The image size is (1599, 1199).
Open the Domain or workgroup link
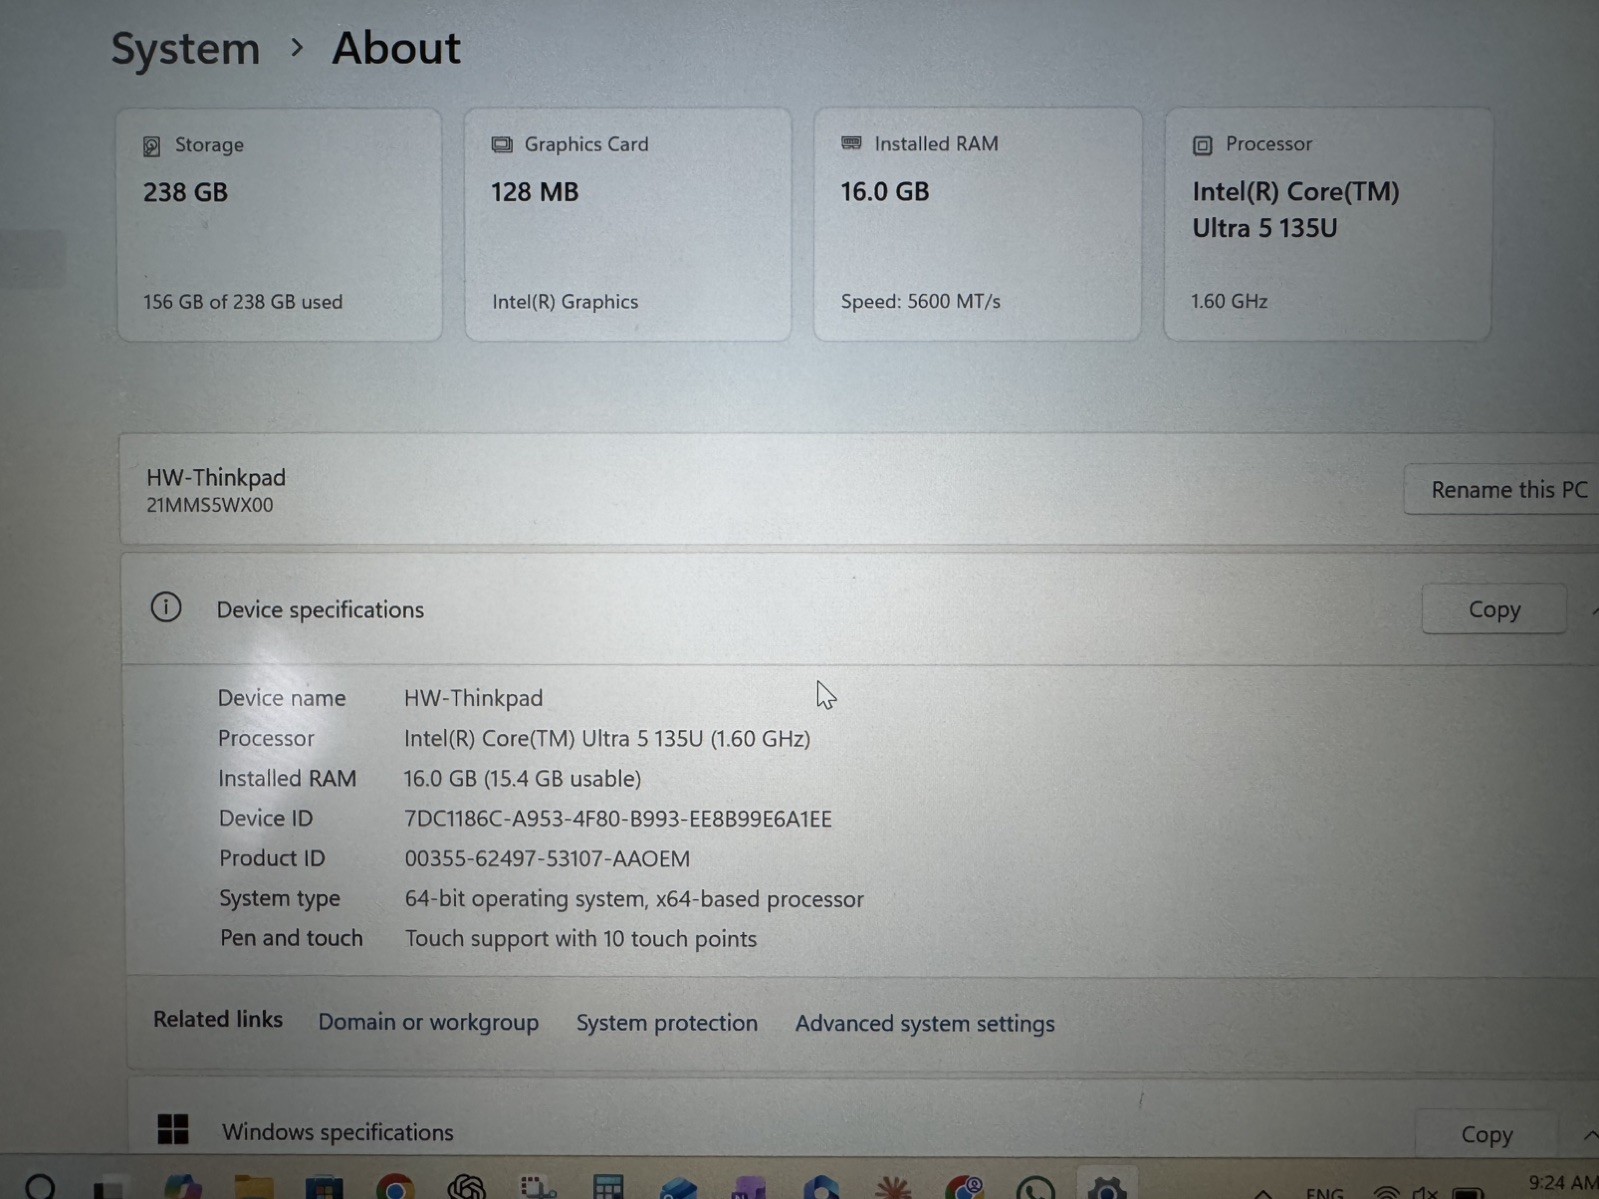click(428, 1022)
